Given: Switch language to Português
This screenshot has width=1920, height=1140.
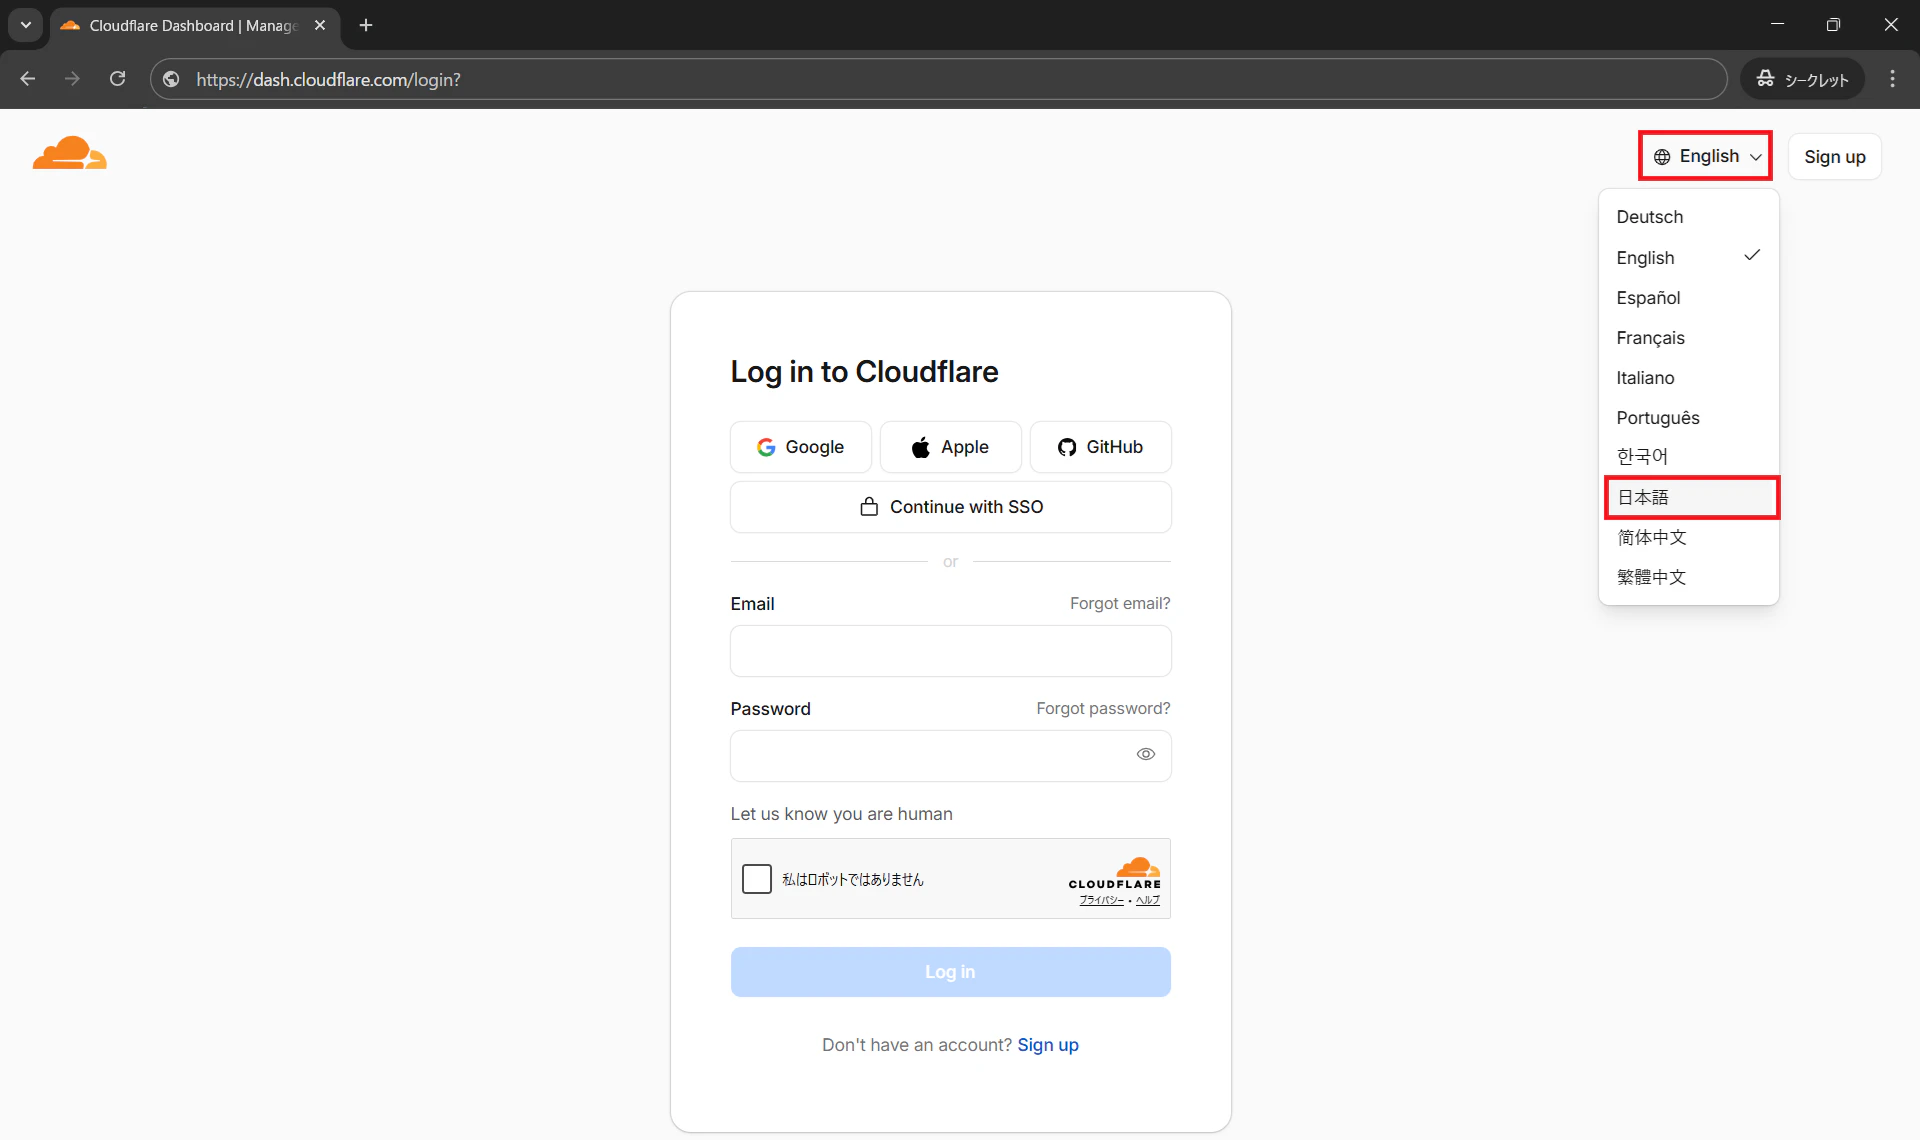Looking at the screenshot, I should 1689,417.
